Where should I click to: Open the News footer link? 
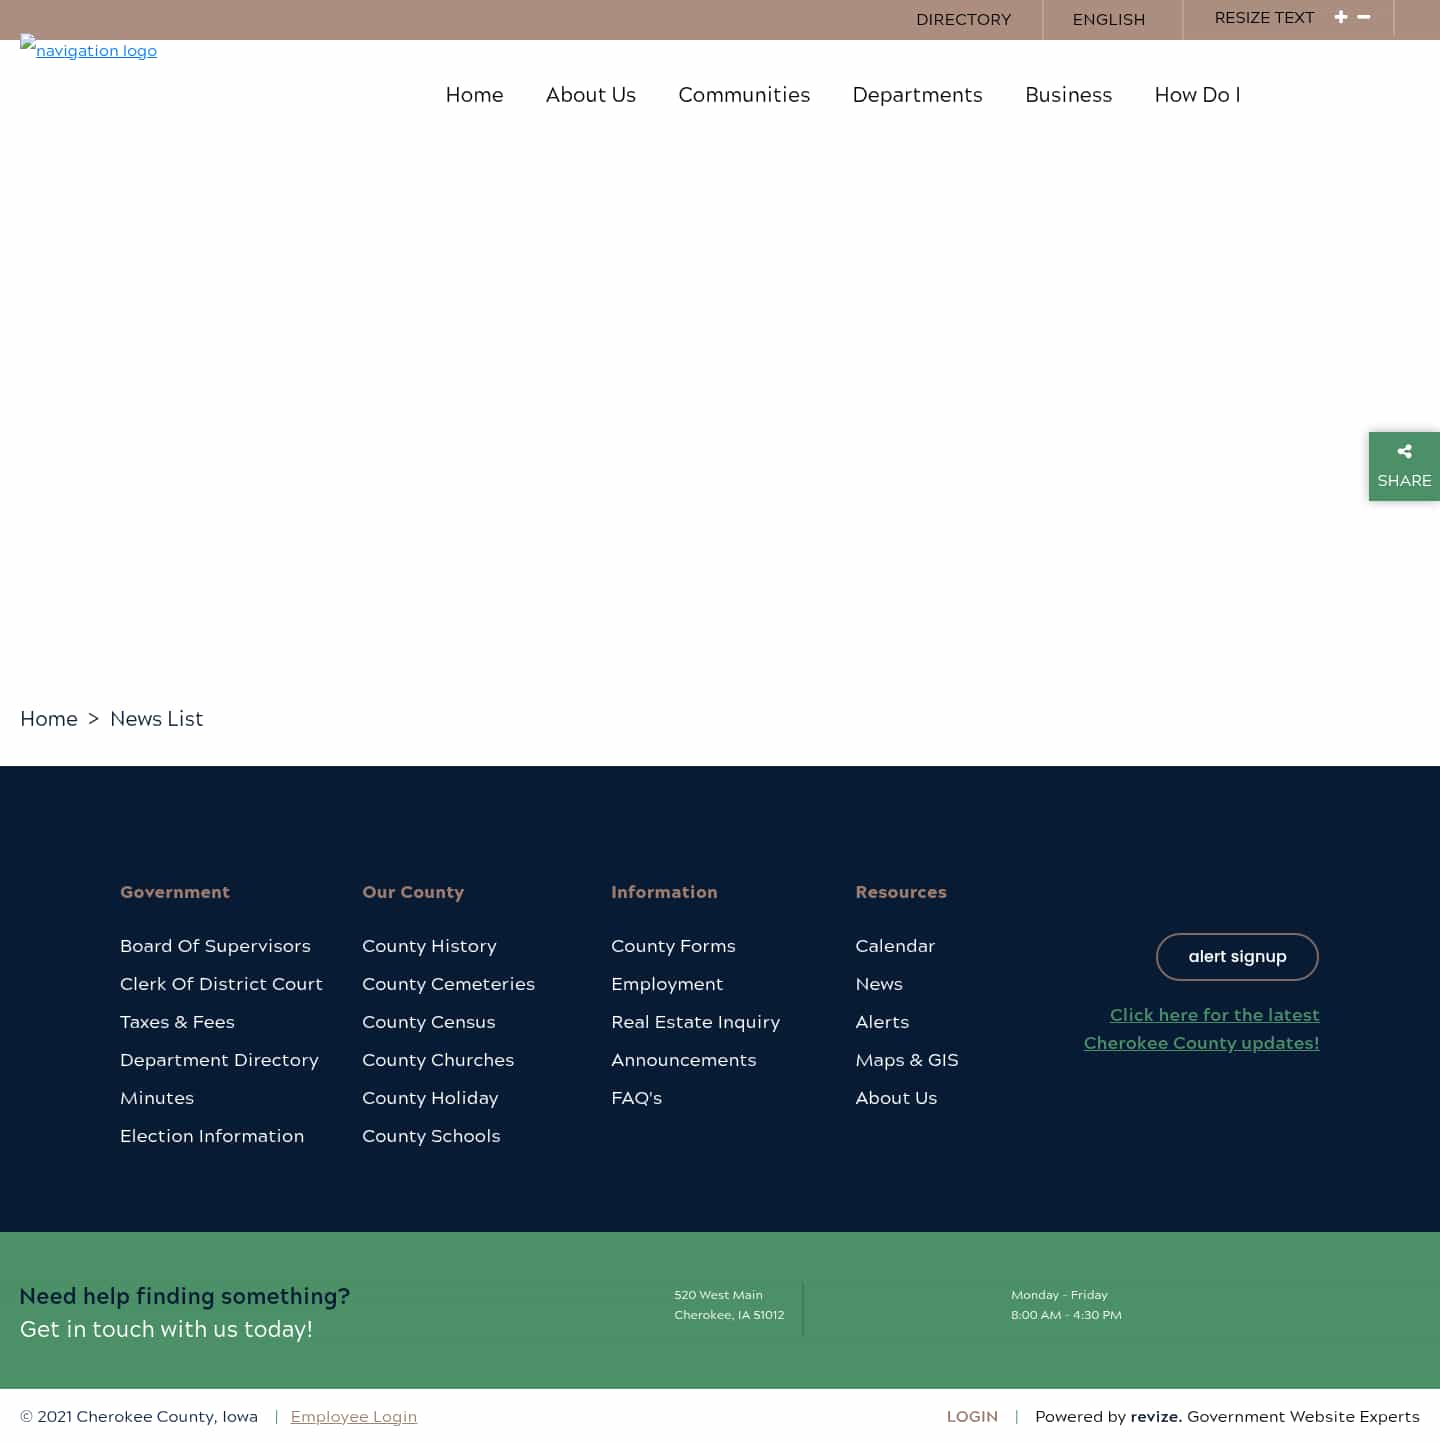[x=879, y=984]
